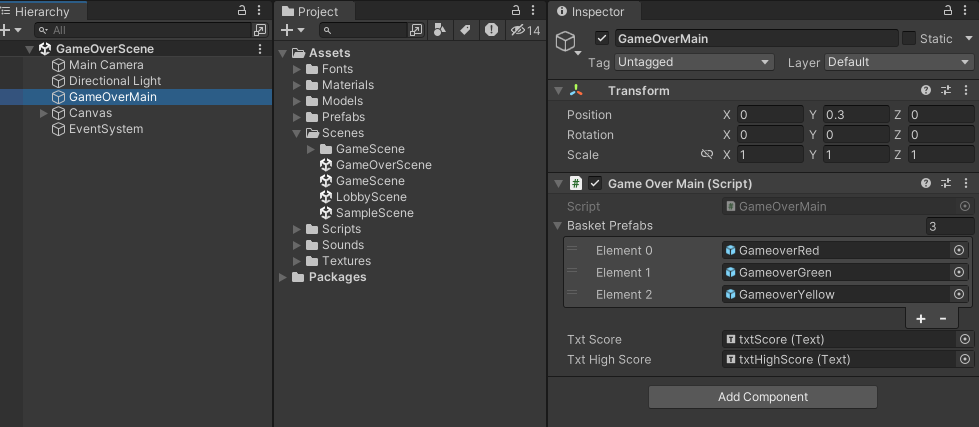Click Project search-by-type icon
Screen dimensions: 979x427
(416, 30)
